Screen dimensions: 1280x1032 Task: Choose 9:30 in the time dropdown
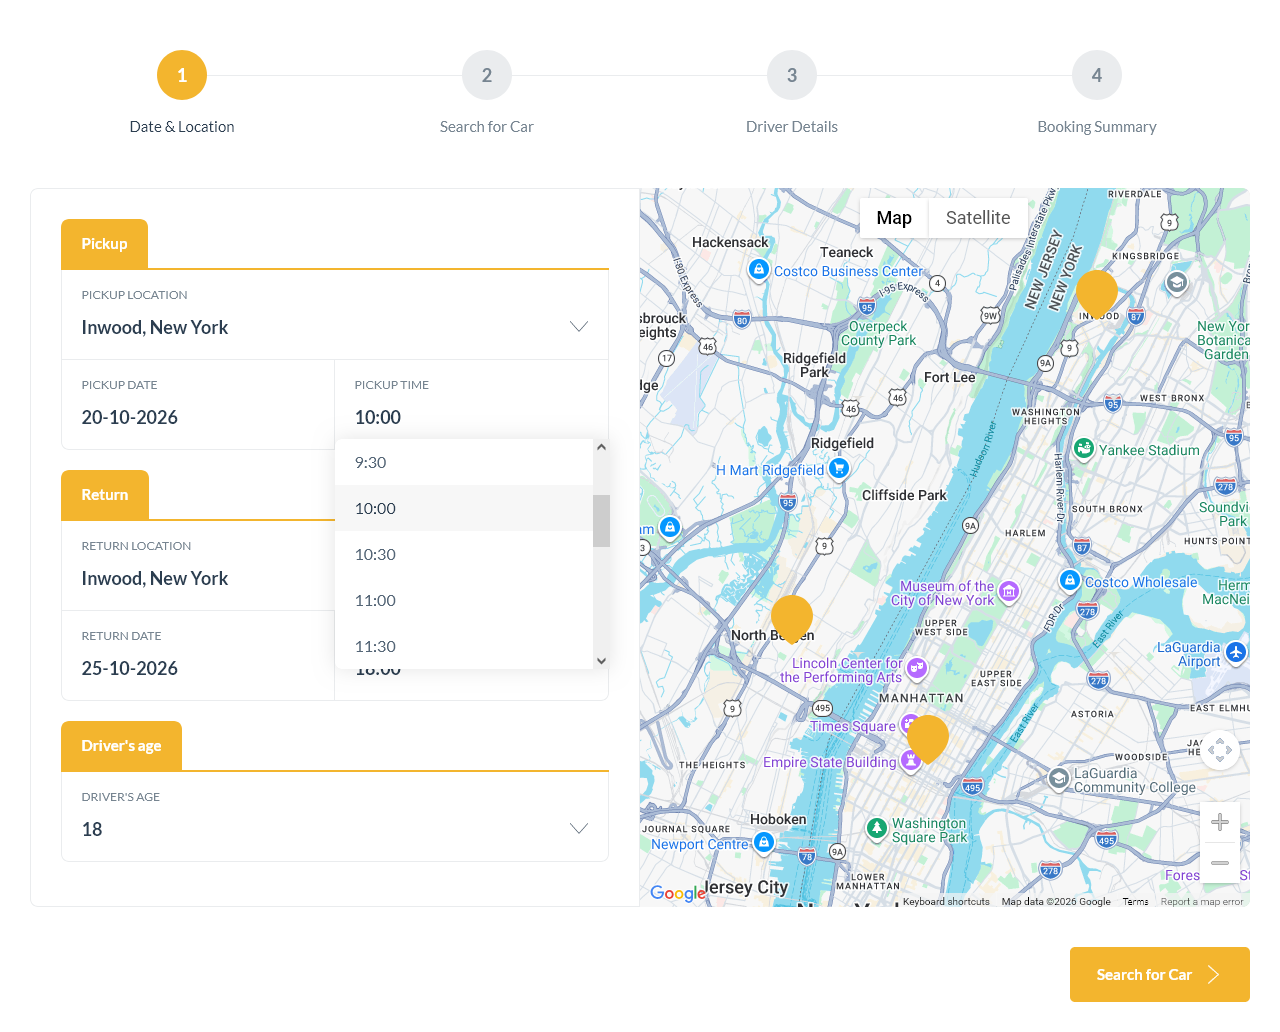tap(371, 462)
